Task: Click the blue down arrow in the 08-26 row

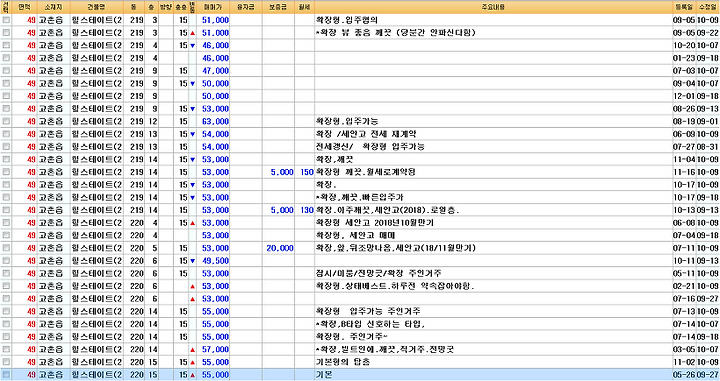Action: click(192, 109)
